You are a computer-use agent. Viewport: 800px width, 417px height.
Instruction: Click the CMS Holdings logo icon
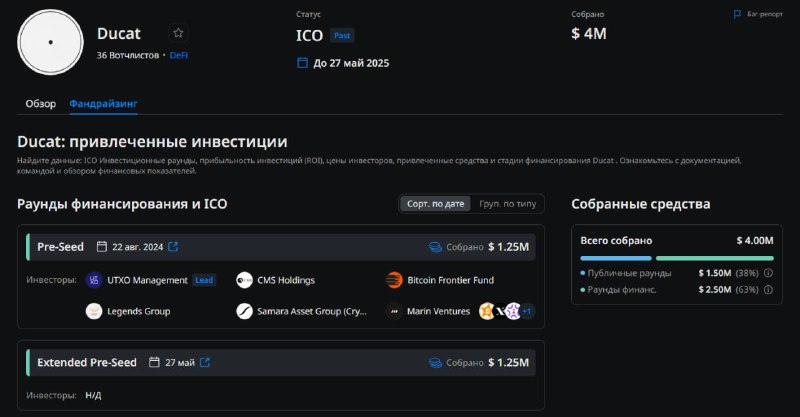[x=244, y=280]
